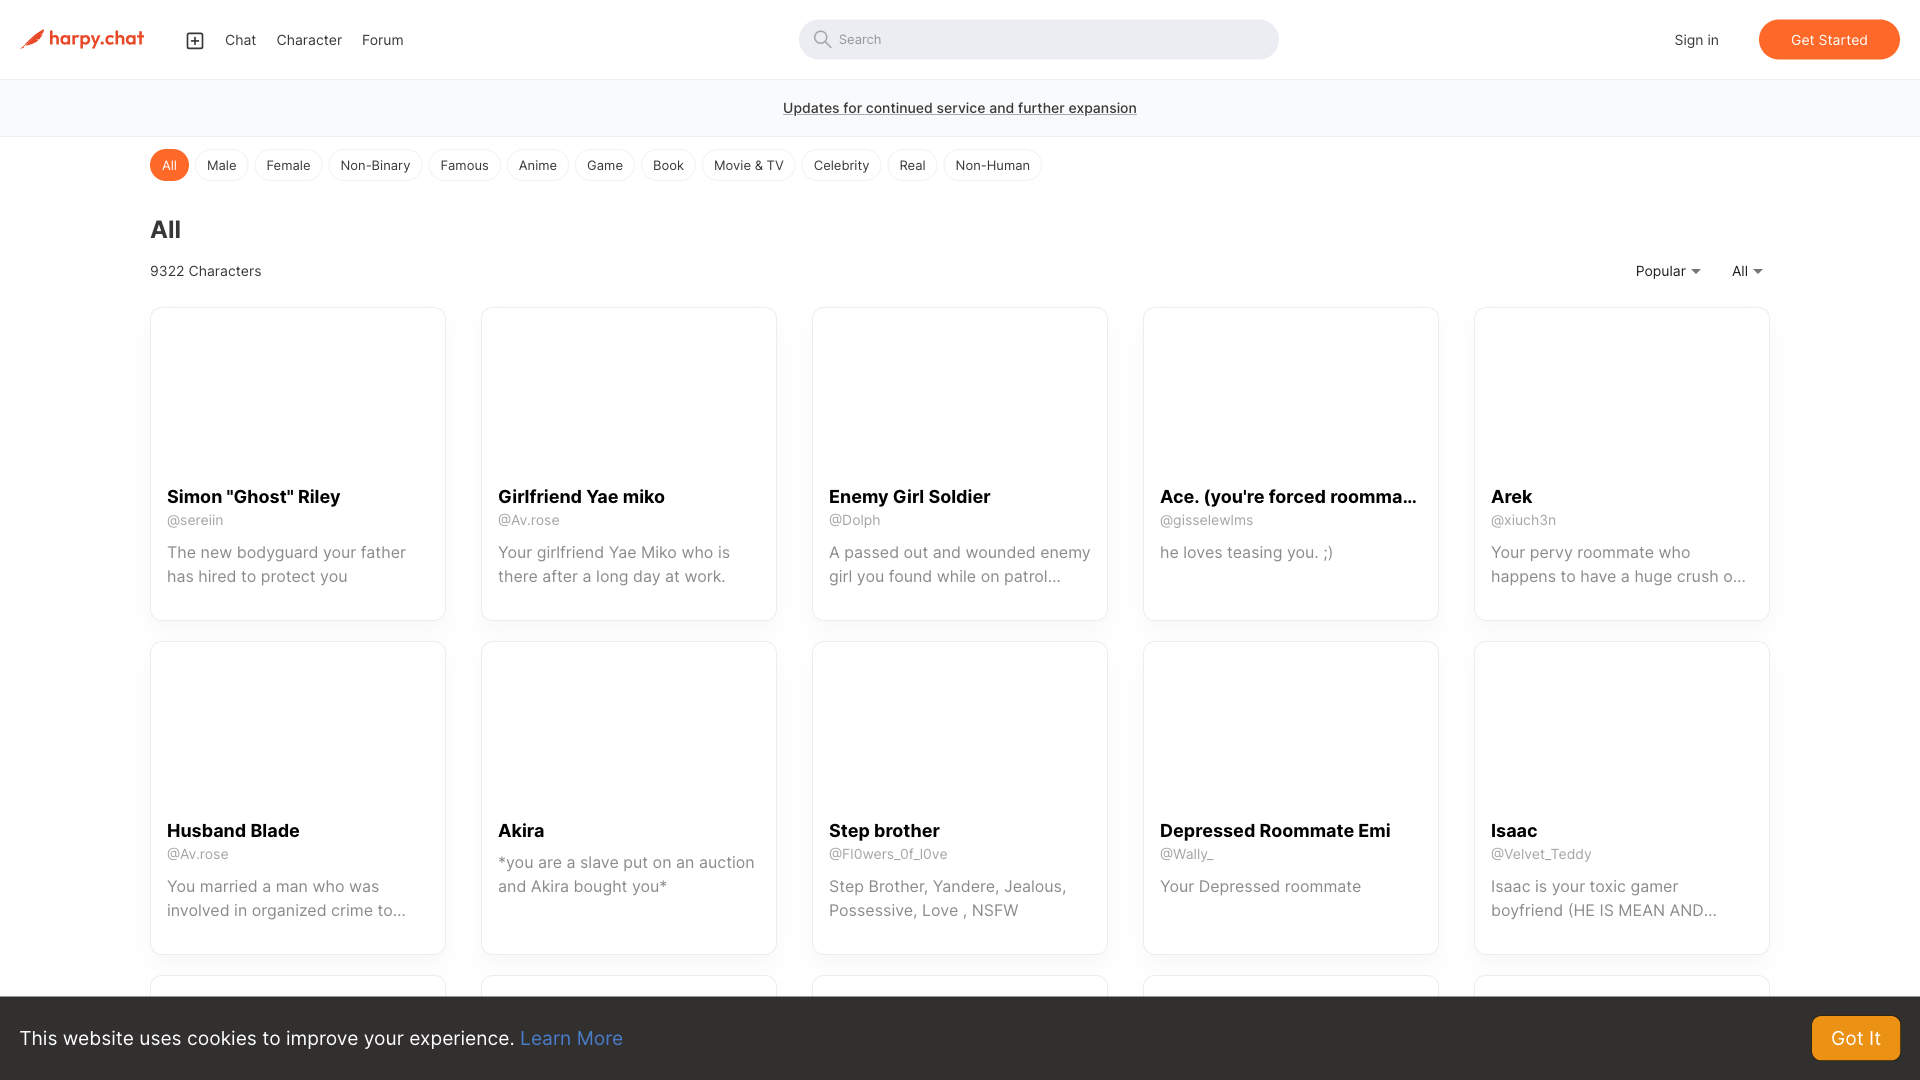Click the Arek card image area
Screen dimensions: 1920x1080
1622,390
